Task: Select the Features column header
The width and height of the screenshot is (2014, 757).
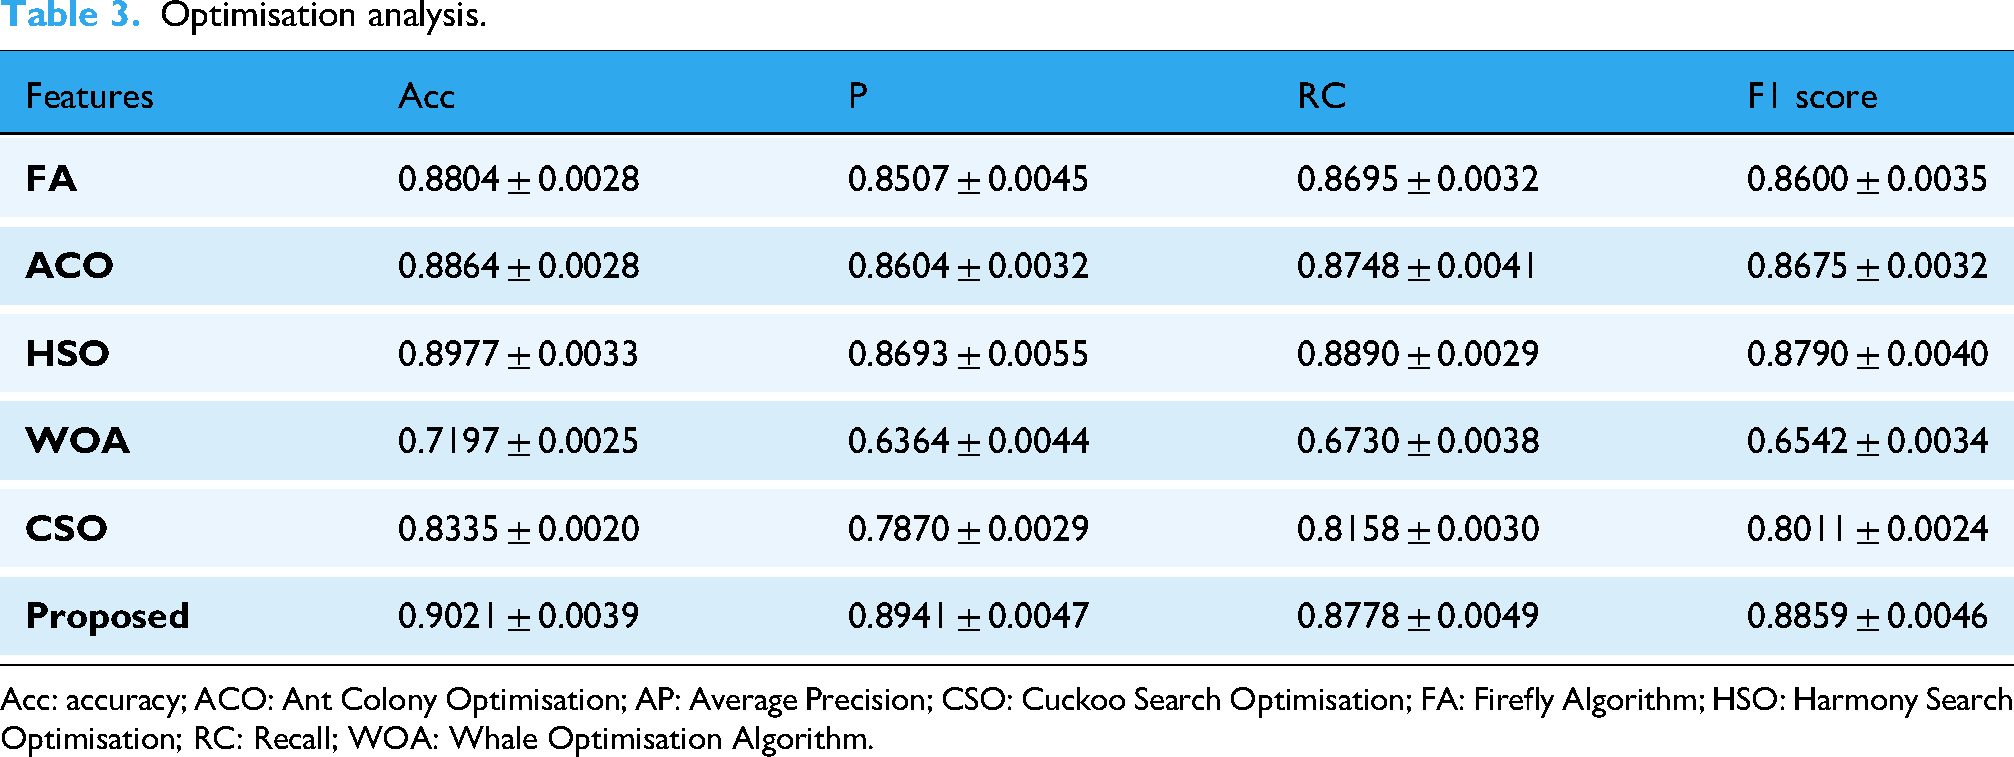Action: point(90,96)
